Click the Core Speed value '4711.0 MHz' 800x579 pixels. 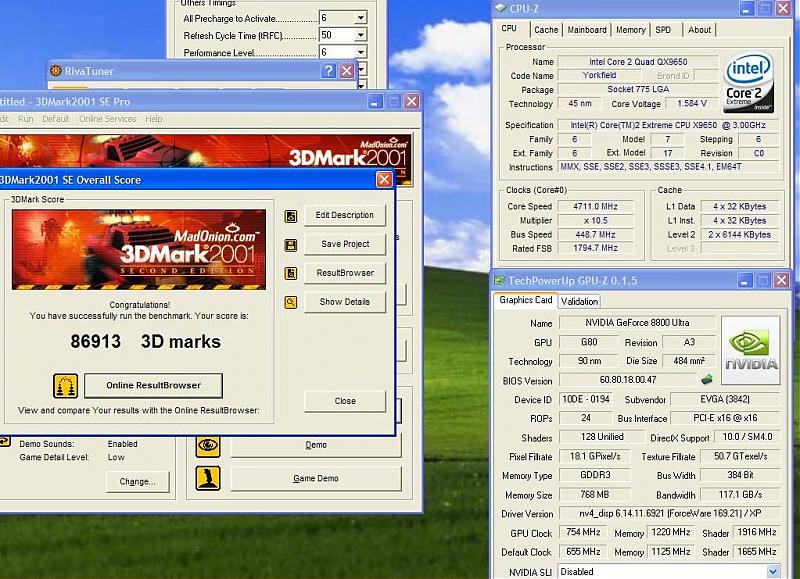pyautogui.click(x=595, y=207)
